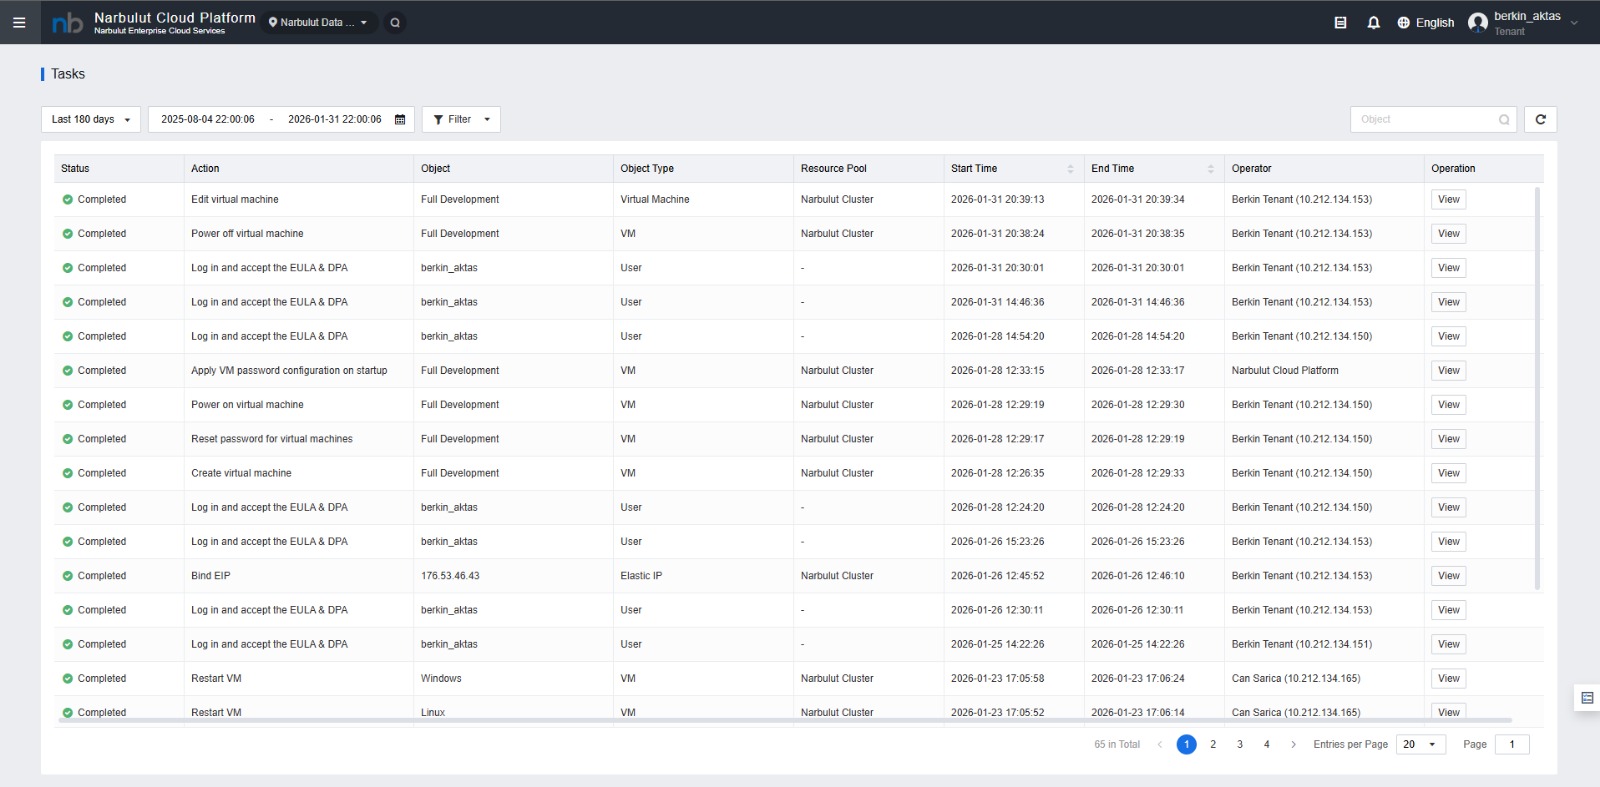
Task: Sort tasks by End Time
Action: coord(1210,169)
